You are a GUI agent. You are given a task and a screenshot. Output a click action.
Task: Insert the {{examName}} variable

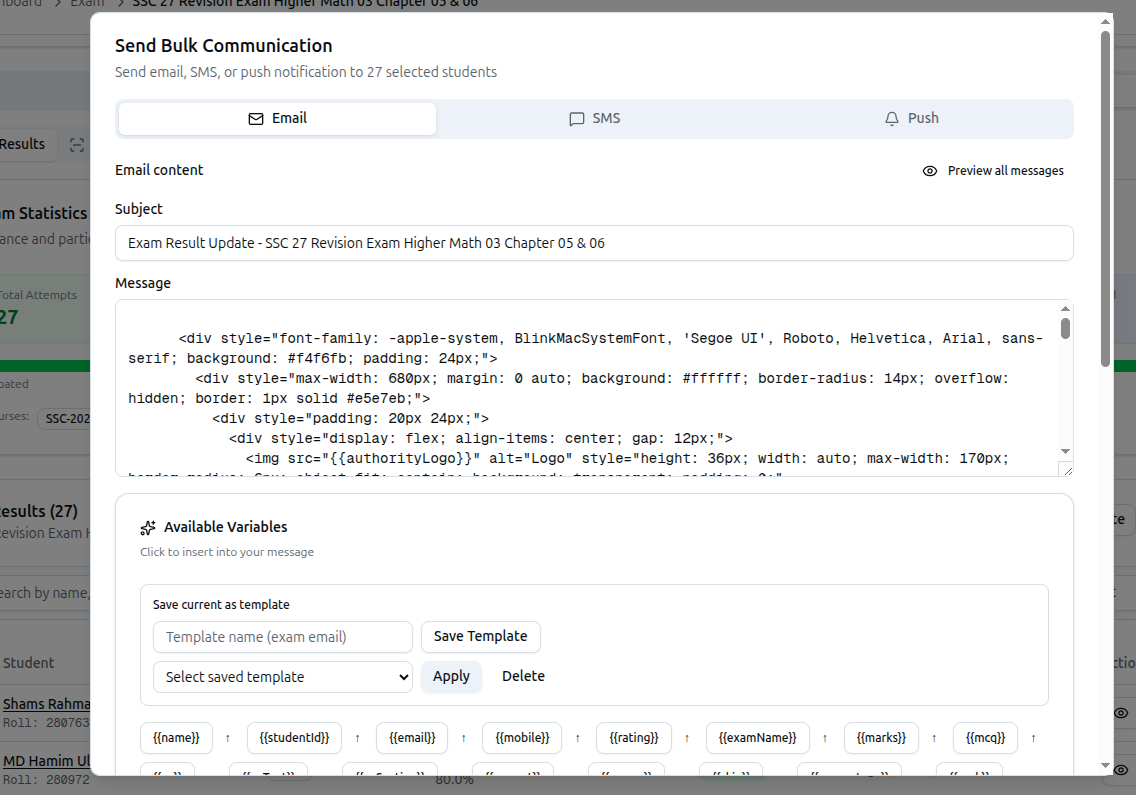point(758,738)
